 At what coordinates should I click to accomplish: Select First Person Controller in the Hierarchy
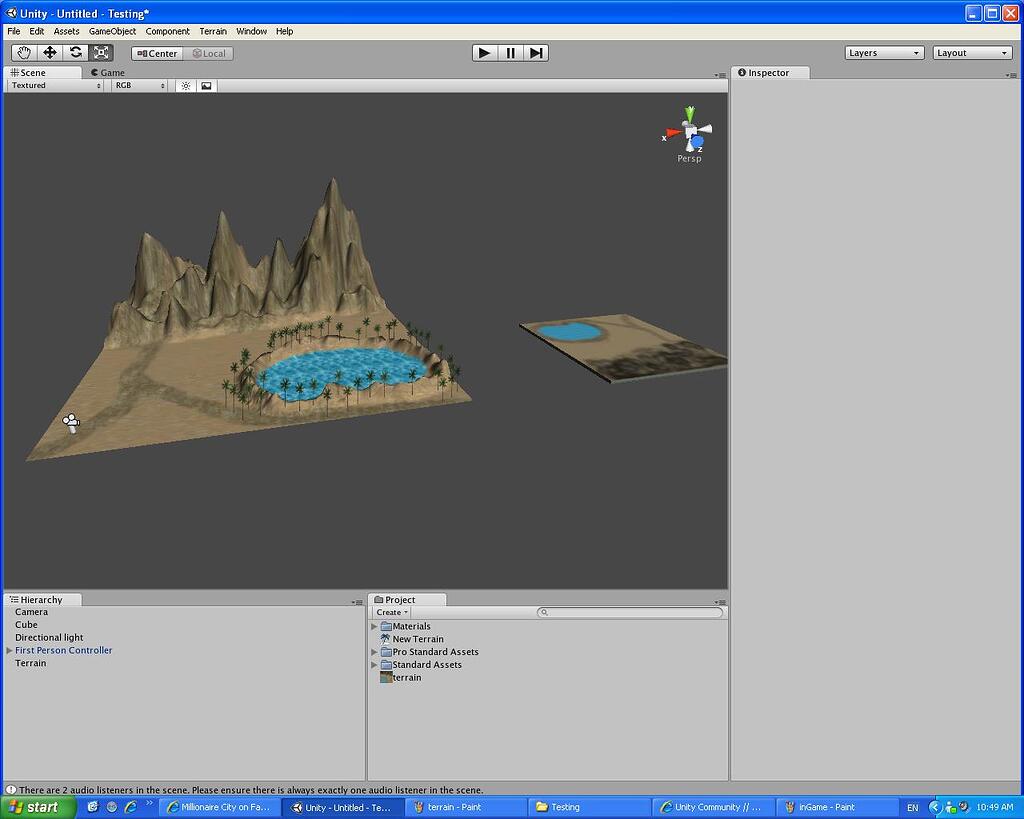[x=63, y=650]
